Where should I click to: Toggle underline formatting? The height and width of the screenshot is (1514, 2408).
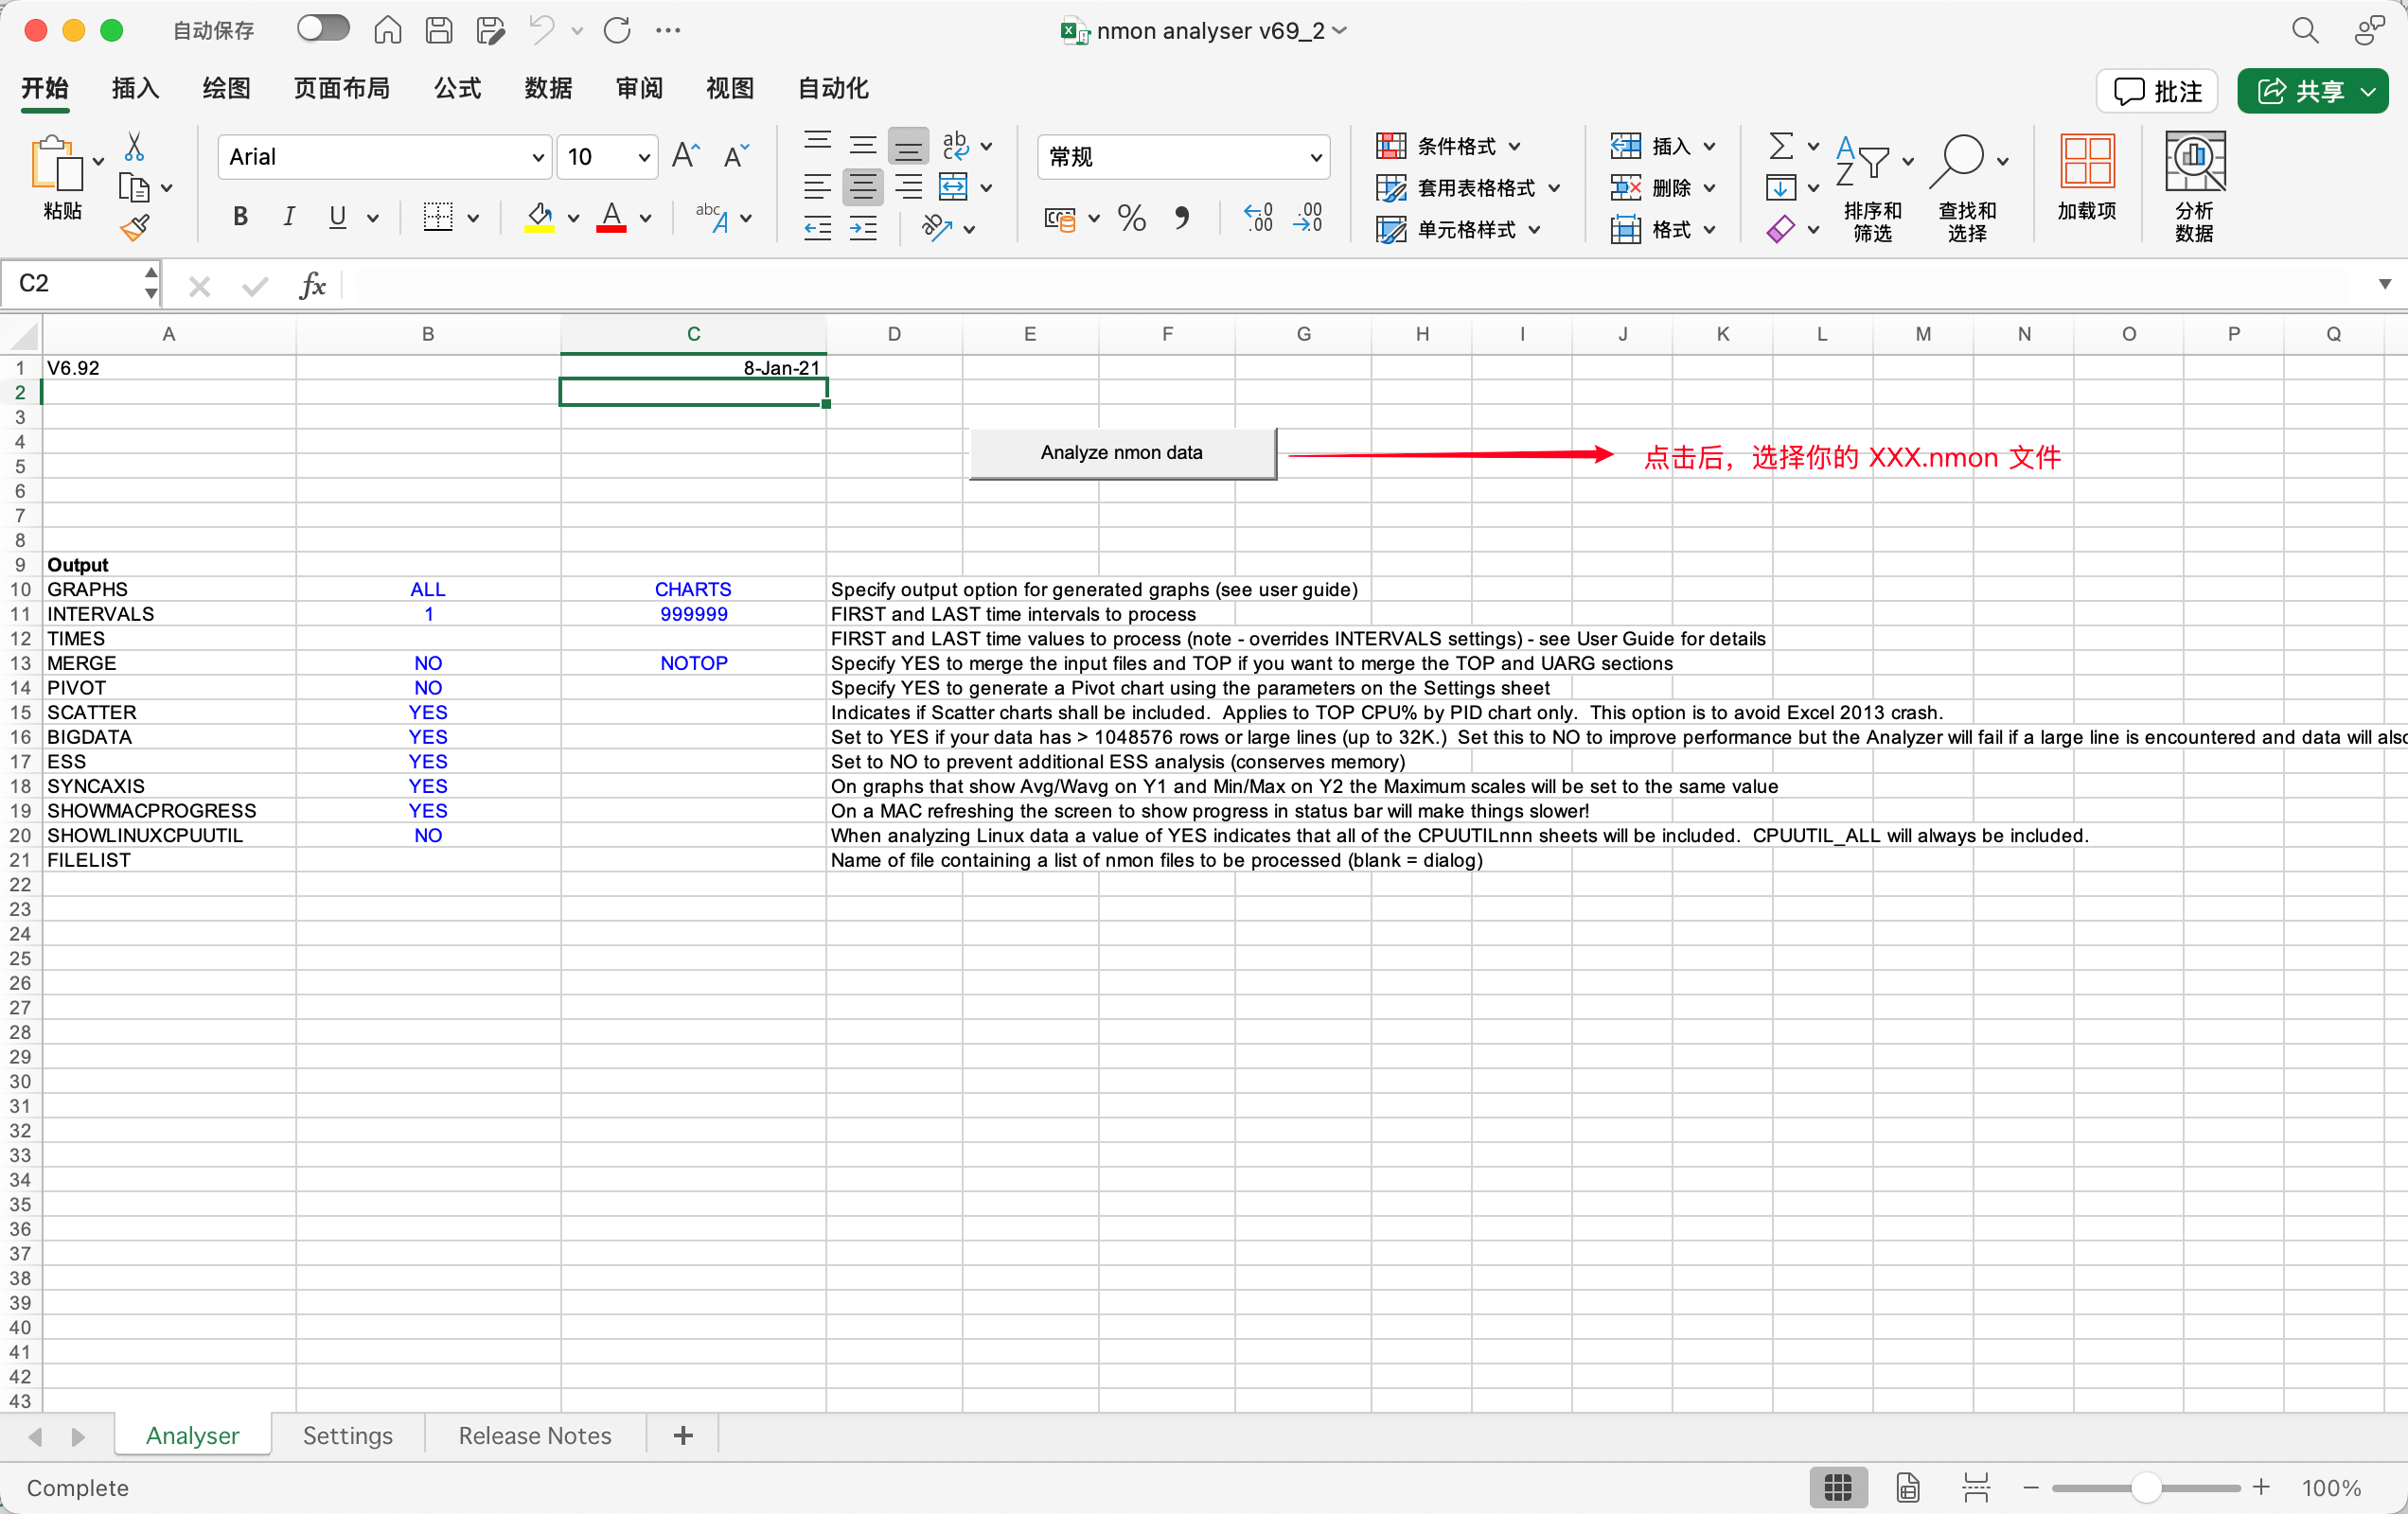(337, 216)
